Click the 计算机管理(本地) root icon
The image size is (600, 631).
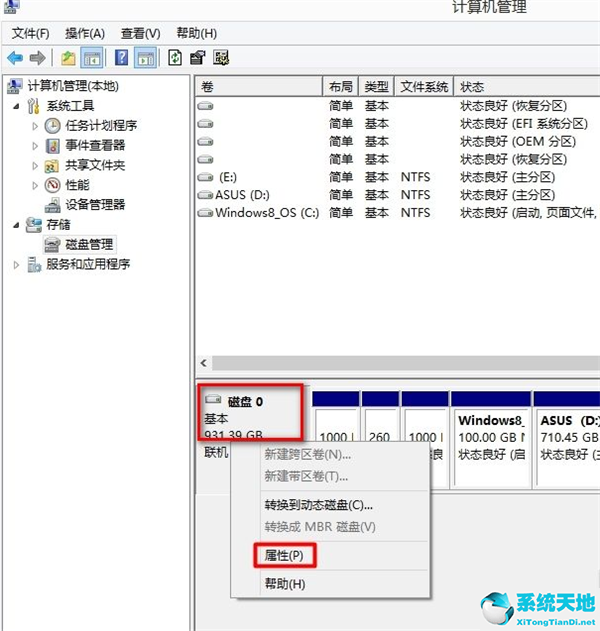pyautogui.click(x=15, y=87)
